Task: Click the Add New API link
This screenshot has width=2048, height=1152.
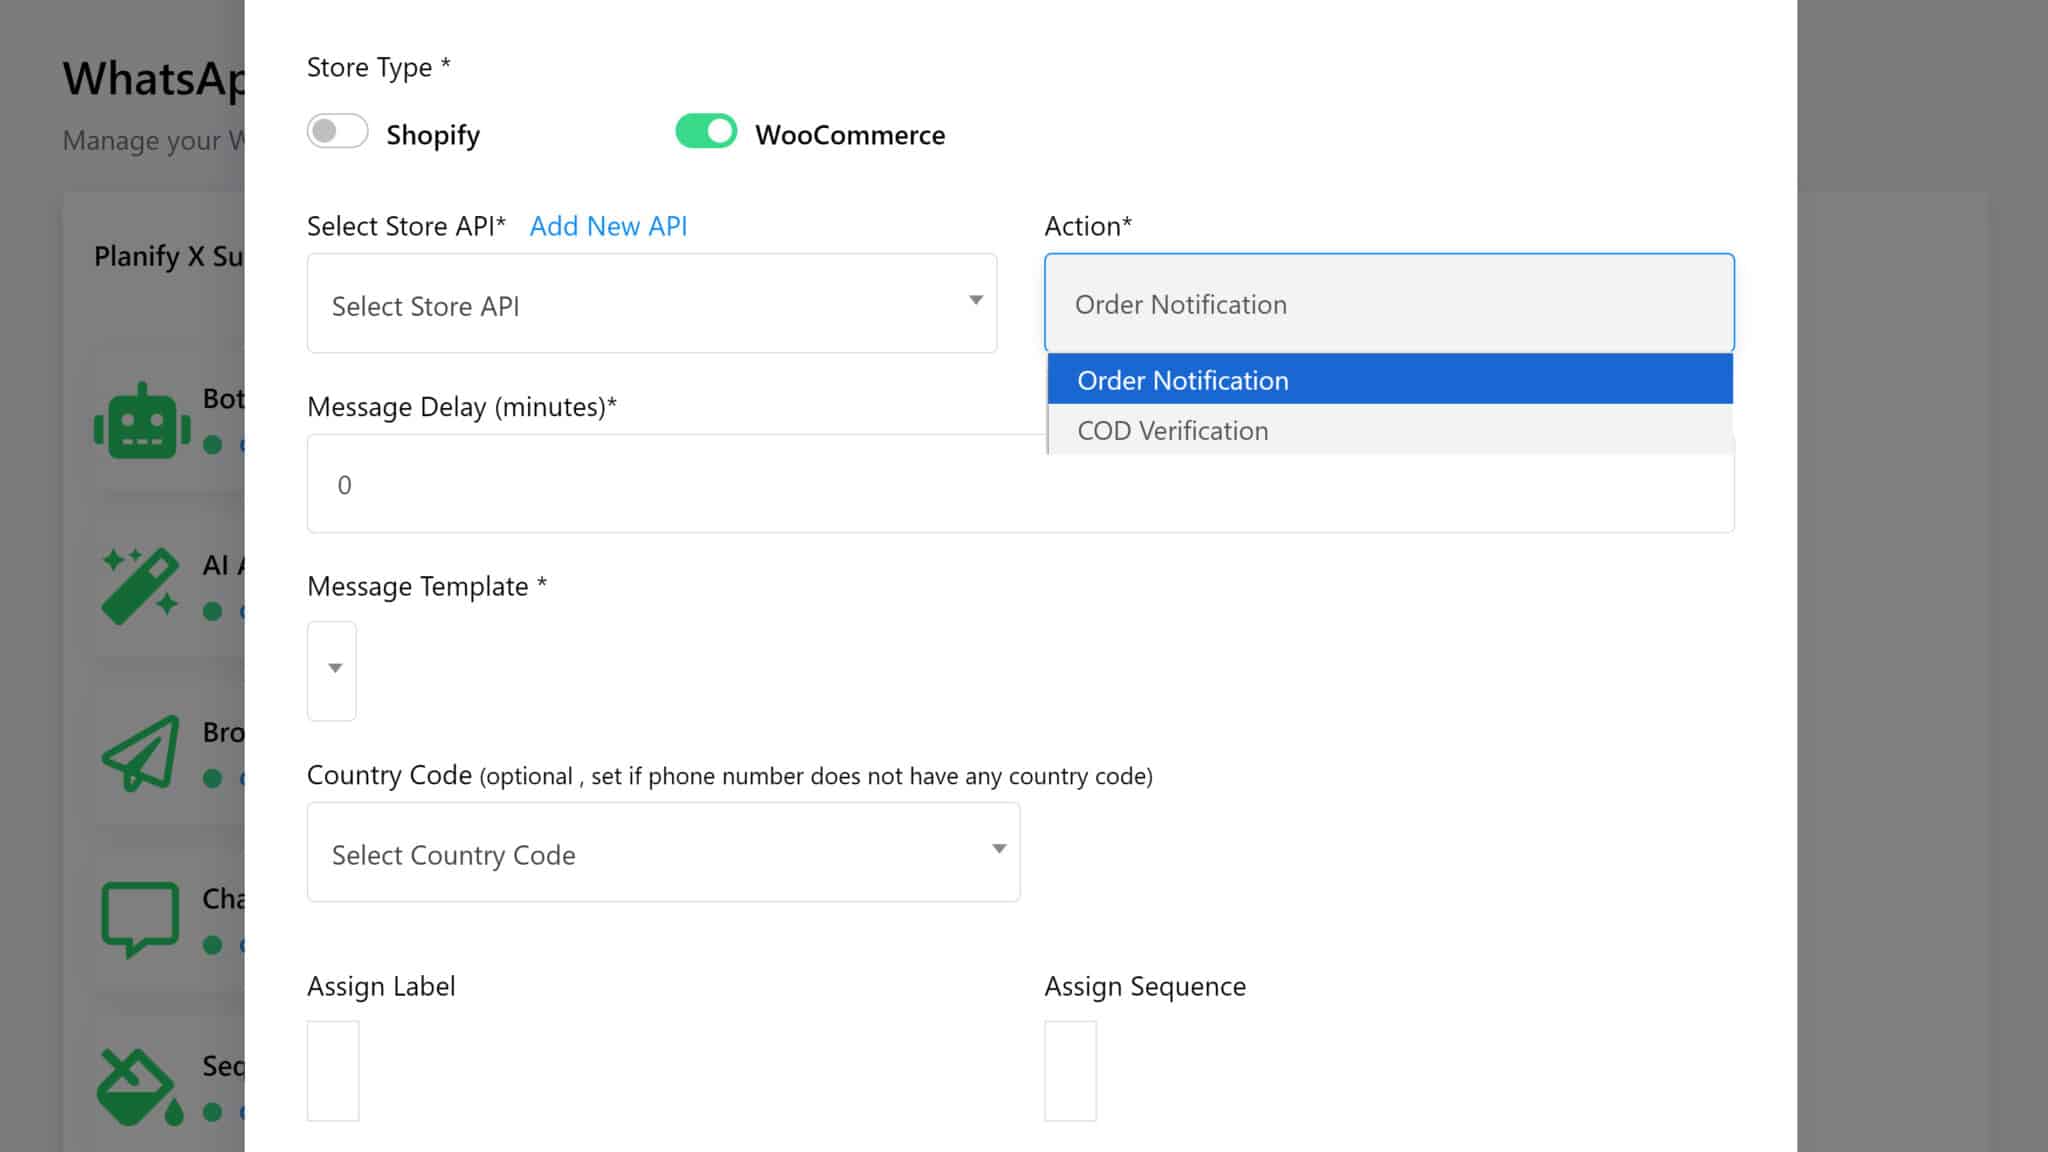Action: (x=608, y=226)
